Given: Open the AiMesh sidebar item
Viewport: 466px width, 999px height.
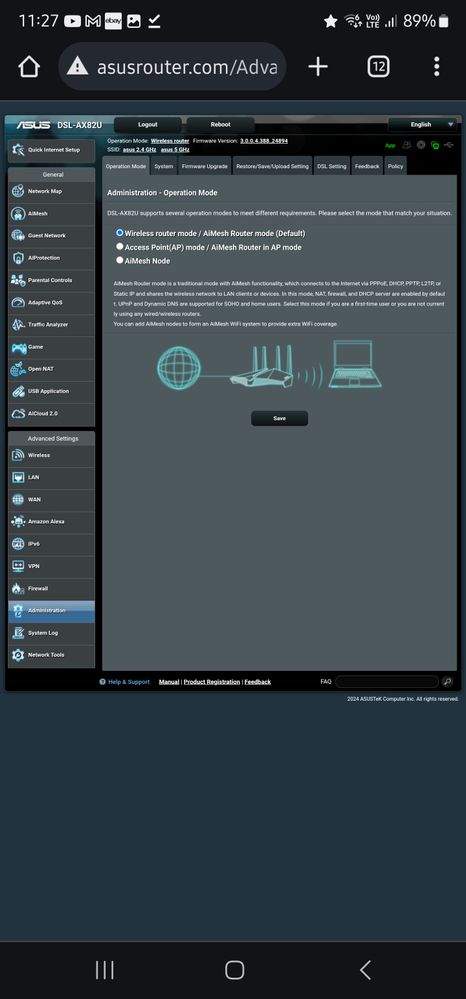Looking at the screenshot, I should pos(52,214).
